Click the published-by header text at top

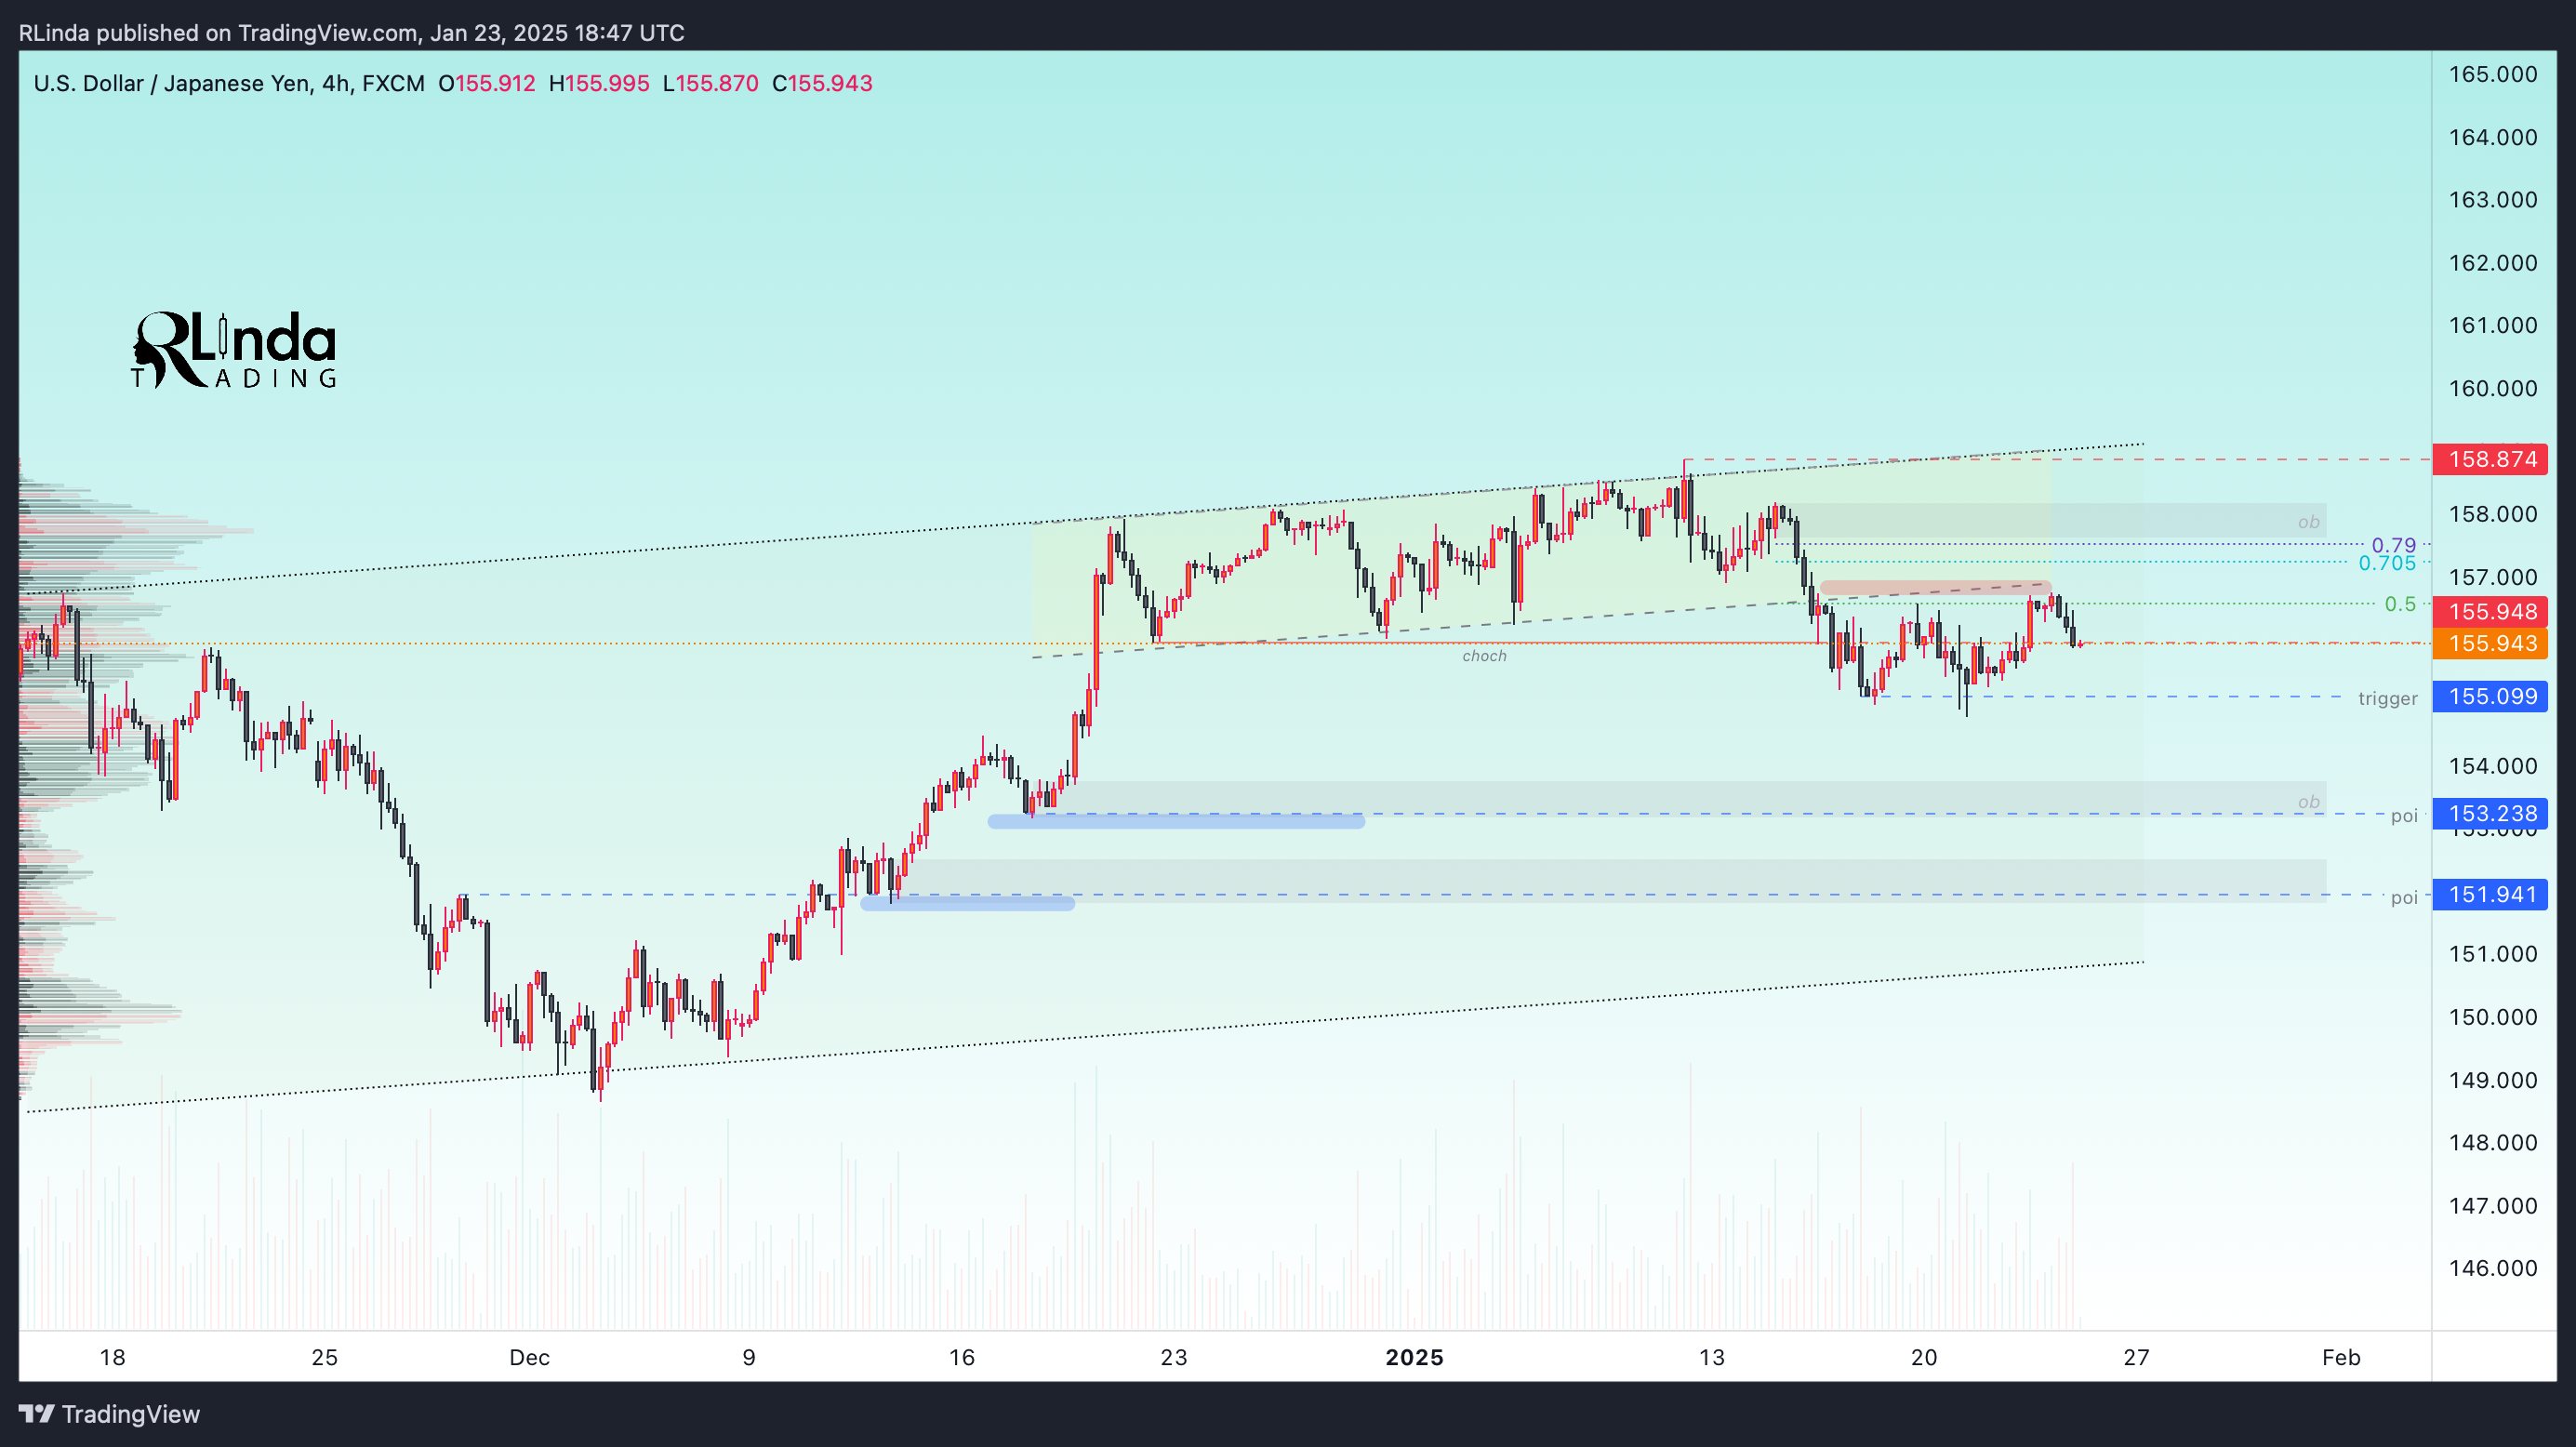(x=352, y=33)
